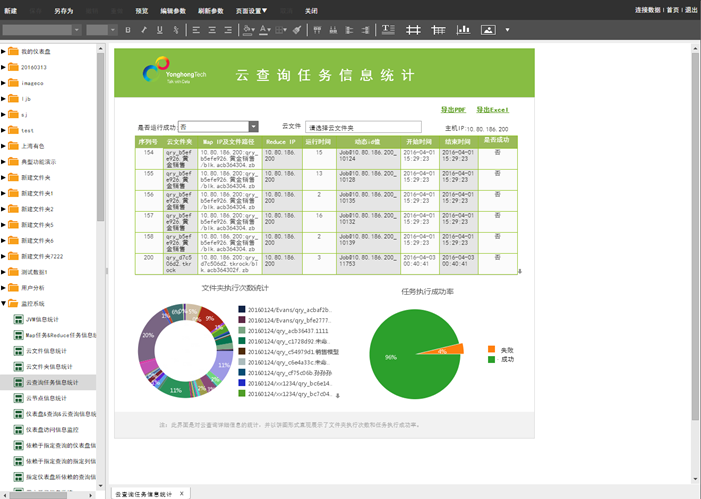
Task: Toggle underline formatting in the toolbar
Action: click(160, 30)
